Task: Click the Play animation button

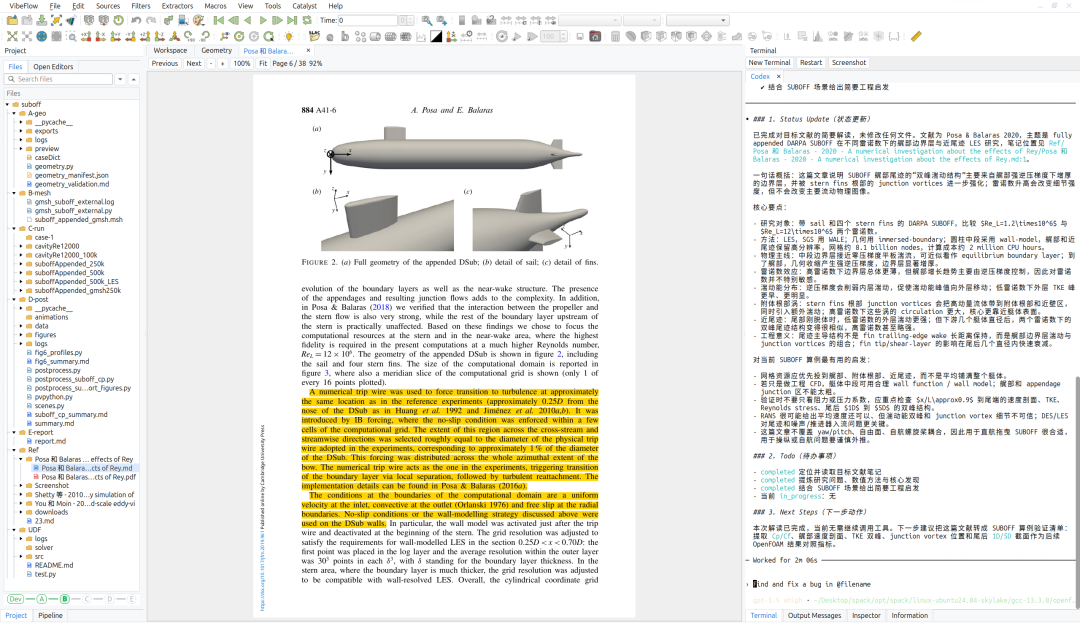Action: (263, 20)
